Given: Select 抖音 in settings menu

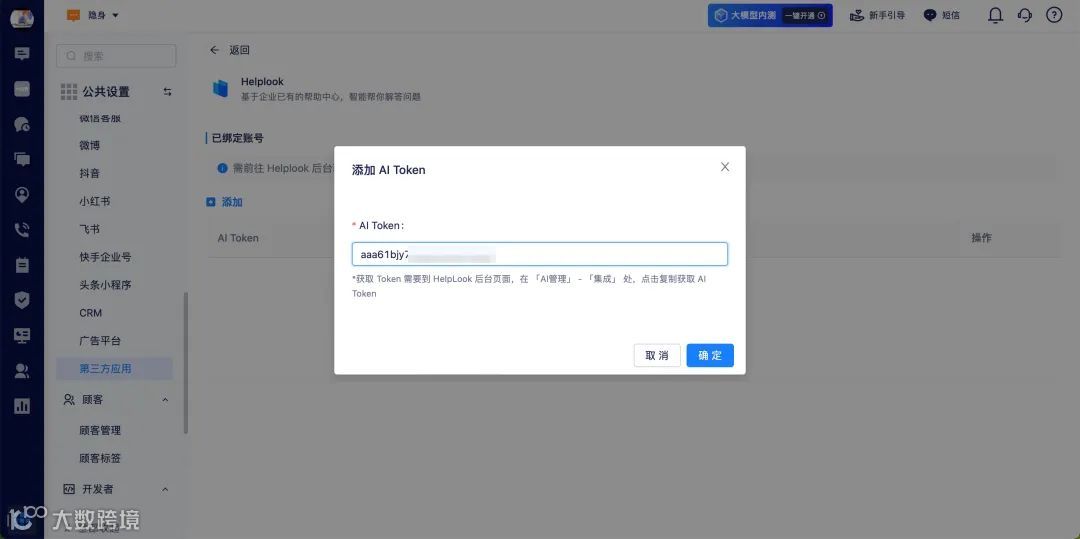Looking at the screenshot, I should coord(90,173).
